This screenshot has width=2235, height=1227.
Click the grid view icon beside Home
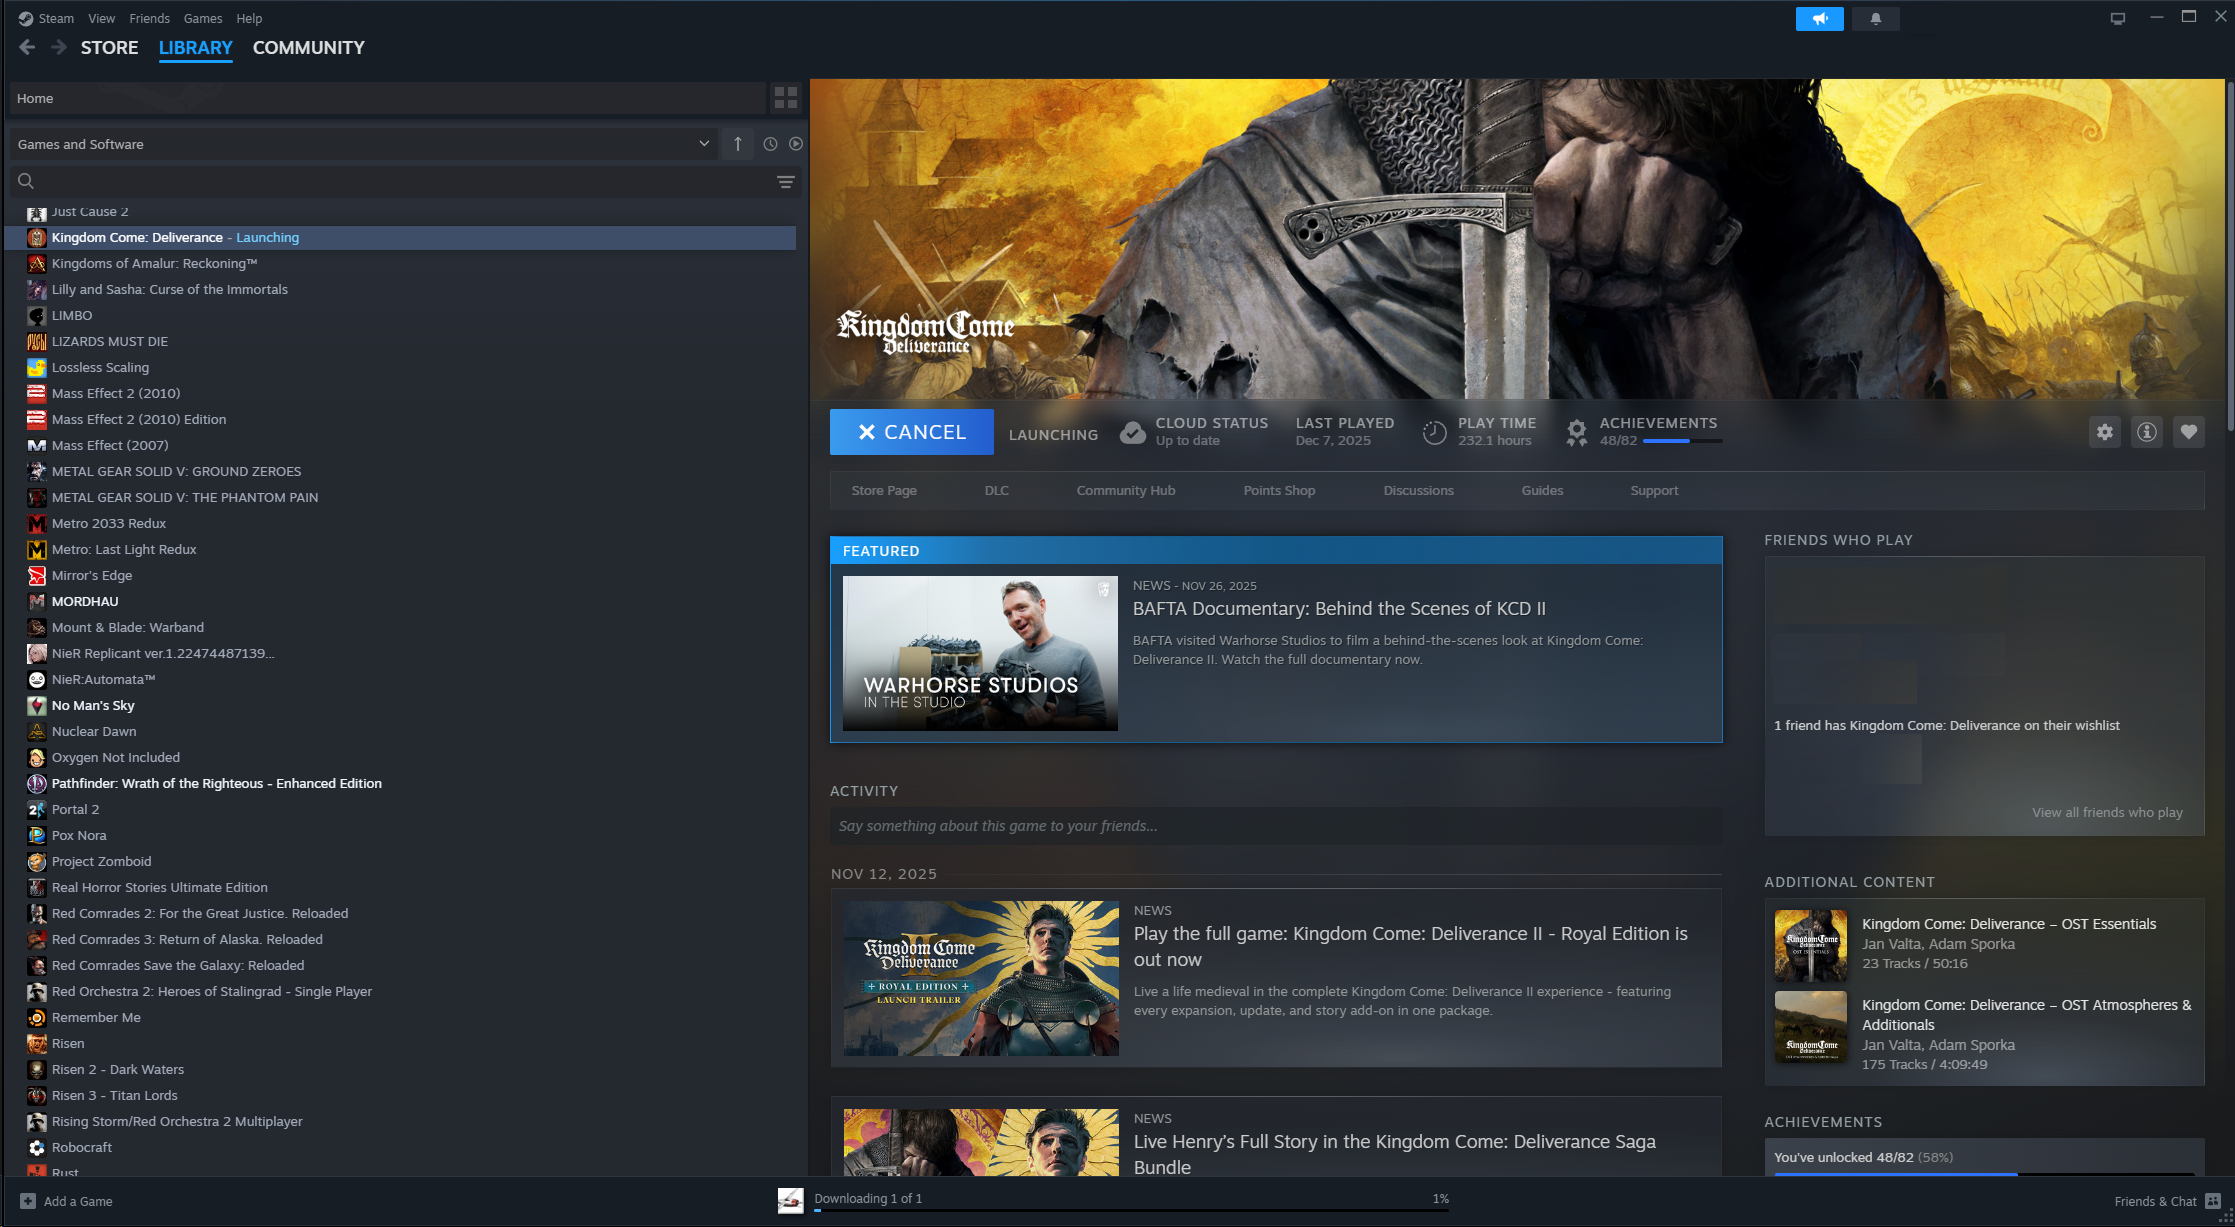pyautogui.click(x=786, y=98)
